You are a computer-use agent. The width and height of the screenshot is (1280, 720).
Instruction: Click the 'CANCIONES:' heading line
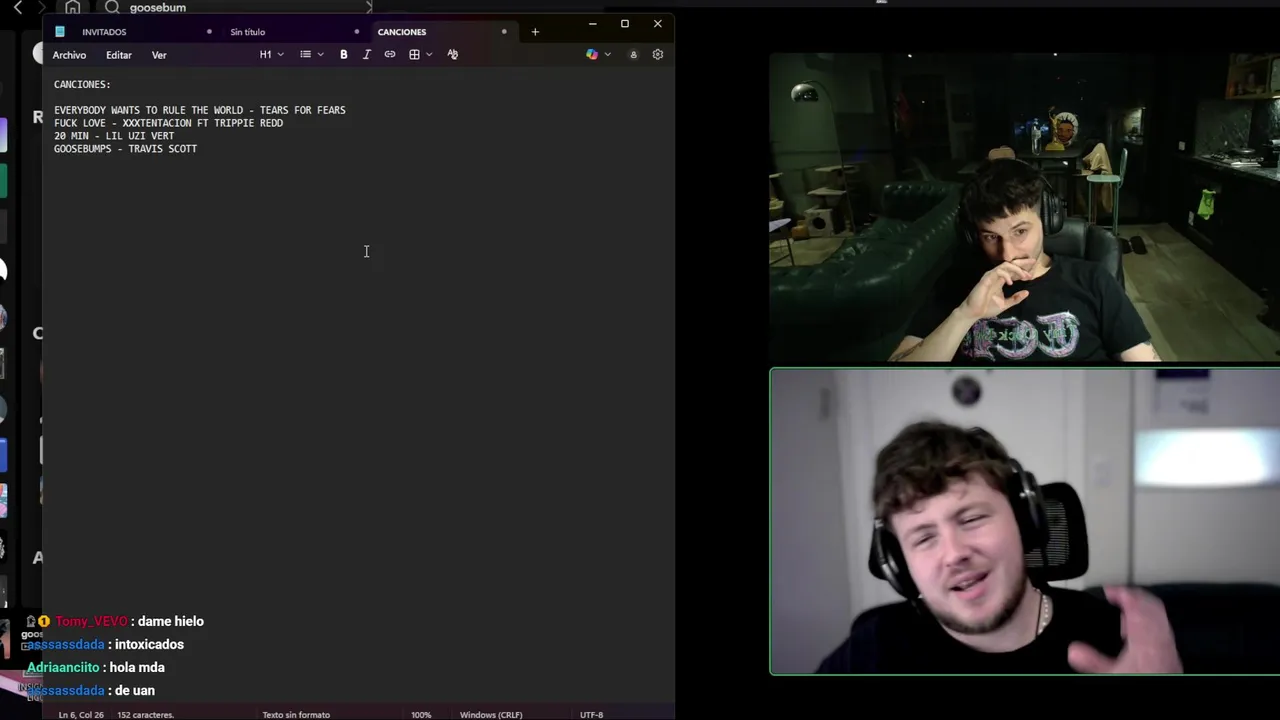click(82, 85)
